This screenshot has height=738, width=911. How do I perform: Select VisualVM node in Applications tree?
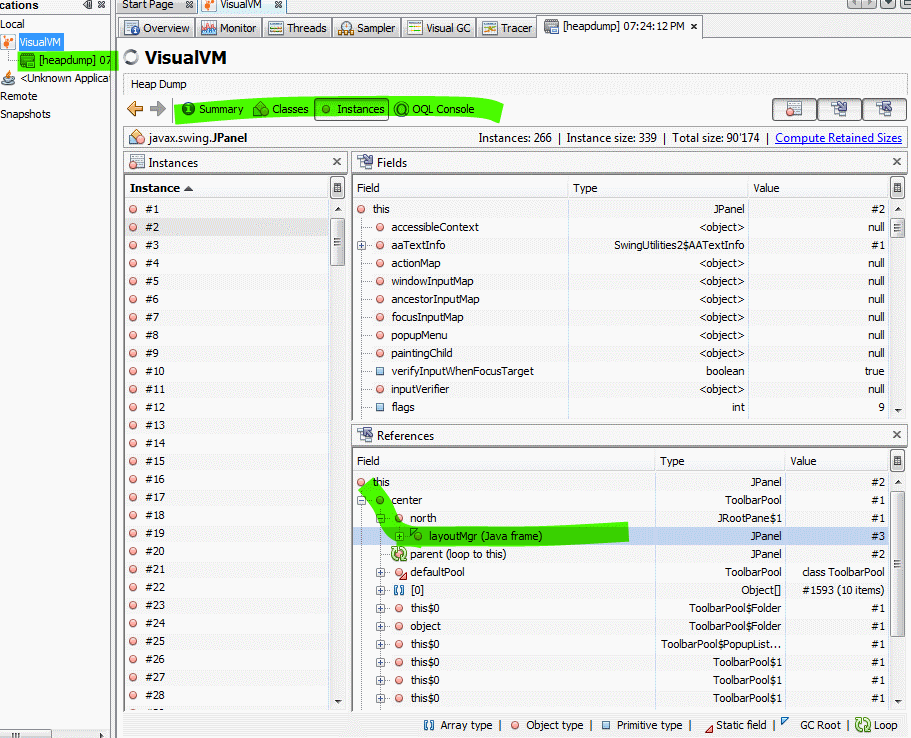40,42
